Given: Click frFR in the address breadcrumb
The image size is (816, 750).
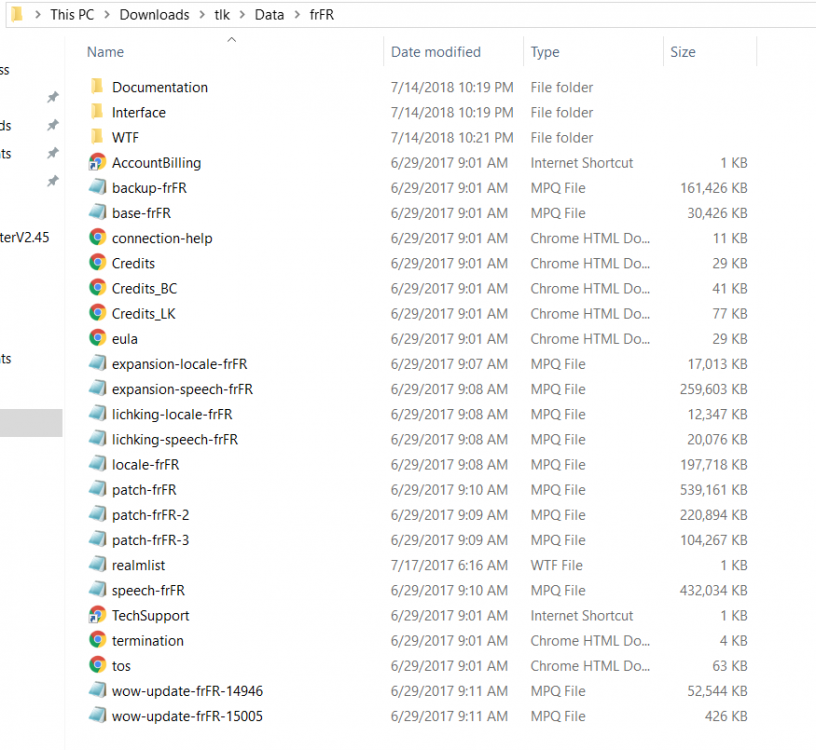Looking at the screenshot, I should point(322,15).
